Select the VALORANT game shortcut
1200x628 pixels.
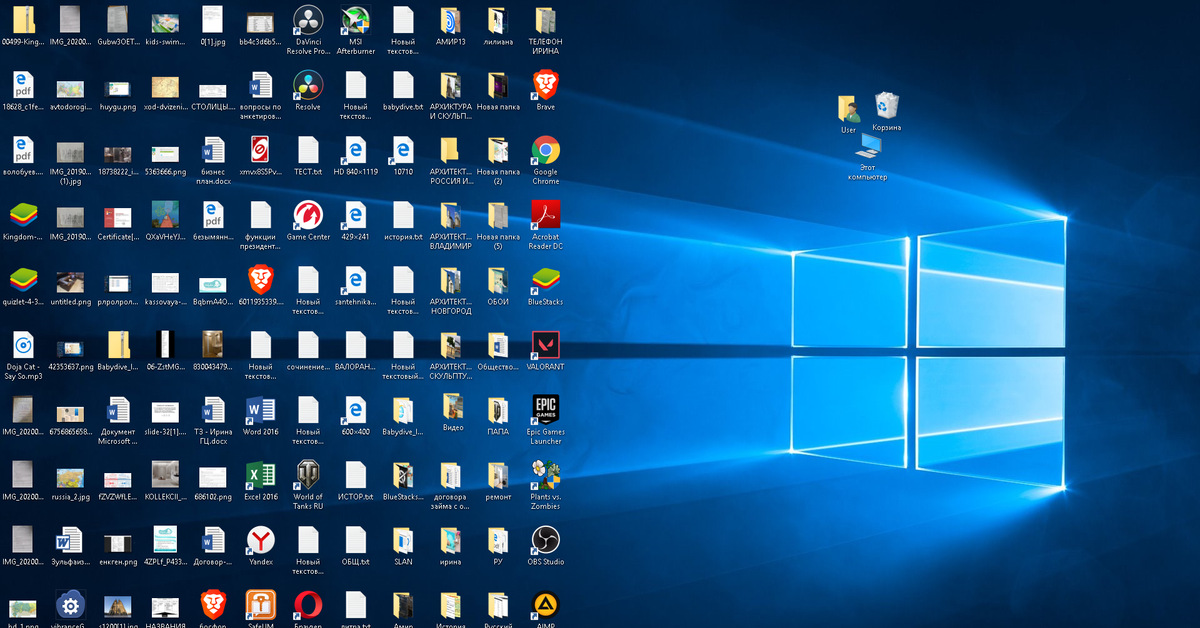coord(545,346)
